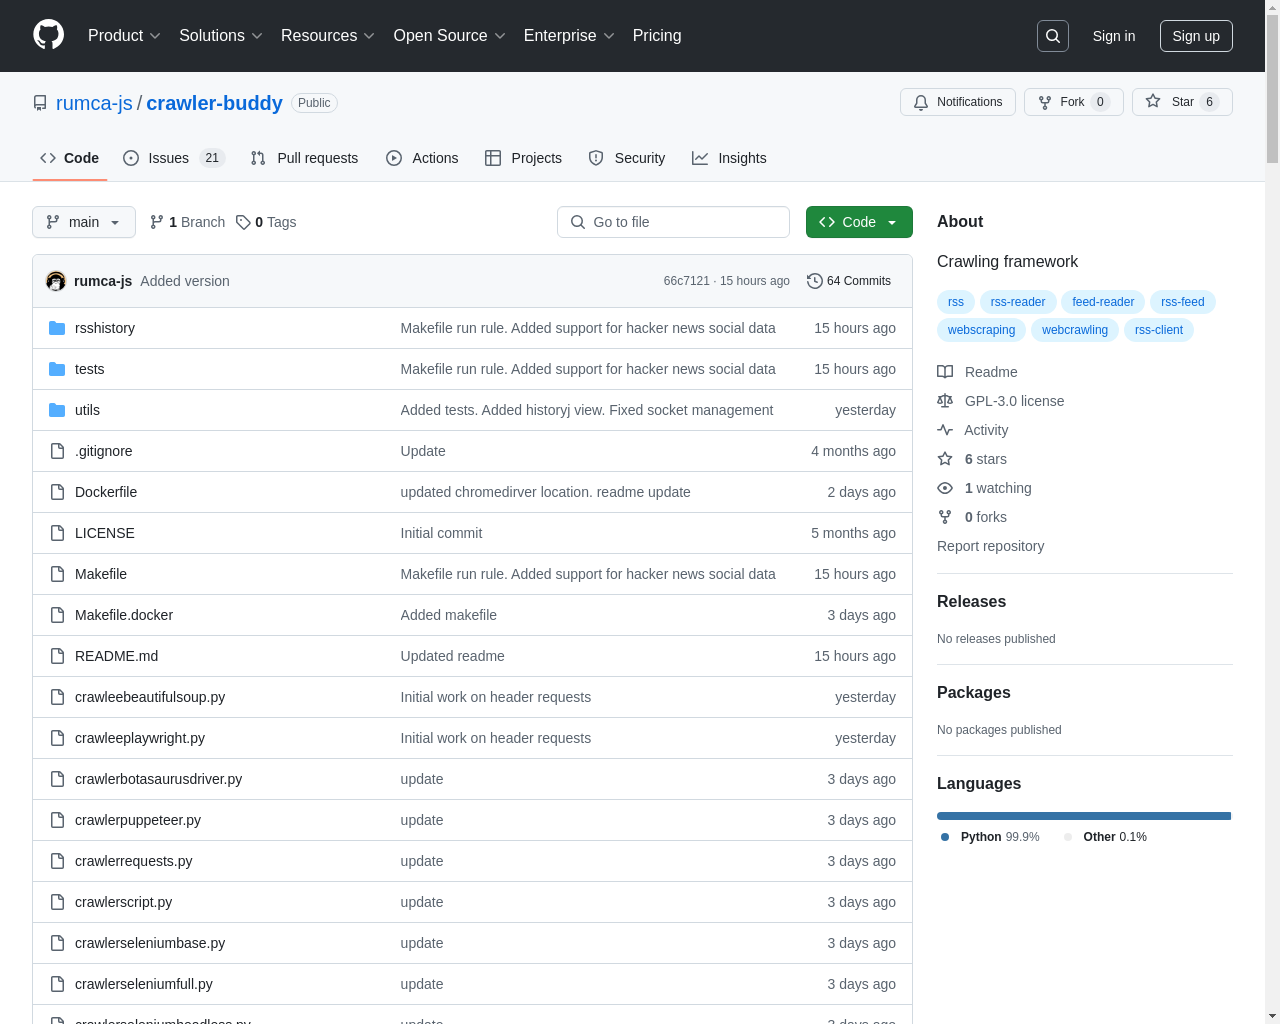Click the history clock icon by 64 Commits

815,281
